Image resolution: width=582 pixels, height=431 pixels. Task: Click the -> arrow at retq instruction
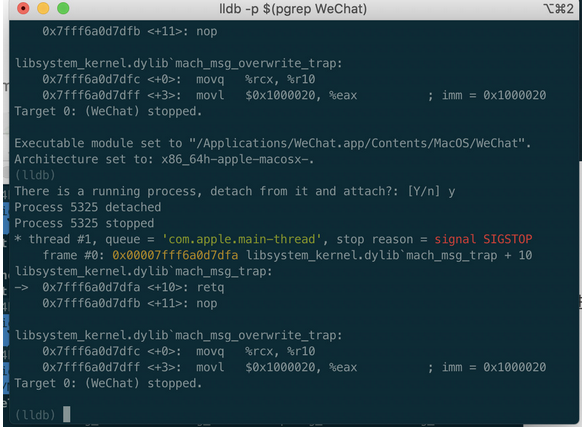click(22, 287)
